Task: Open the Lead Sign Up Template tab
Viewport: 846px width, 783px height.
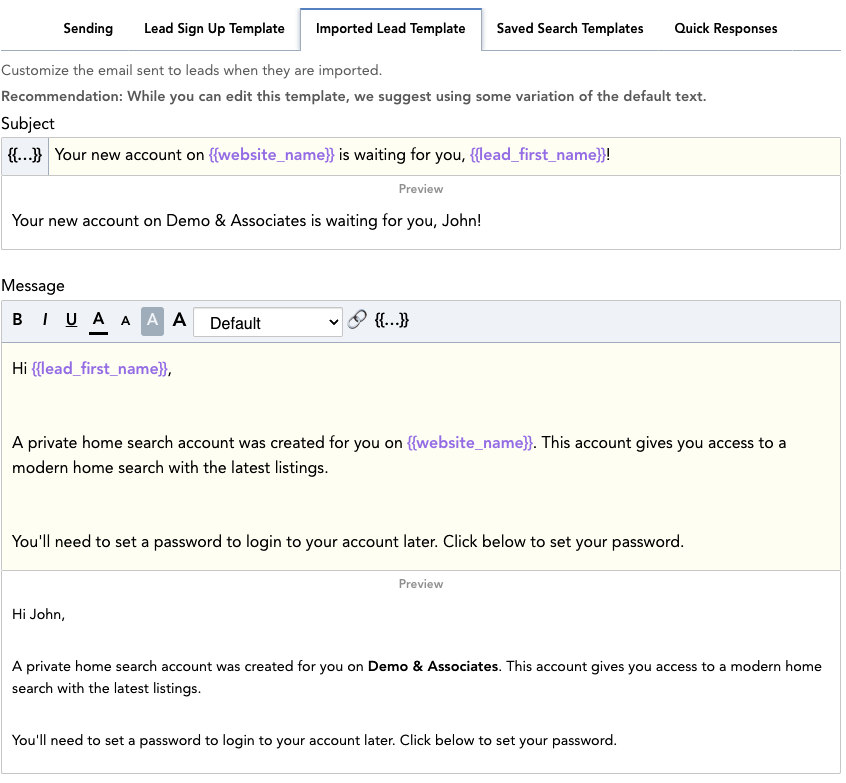Action: tap(214, 29)
